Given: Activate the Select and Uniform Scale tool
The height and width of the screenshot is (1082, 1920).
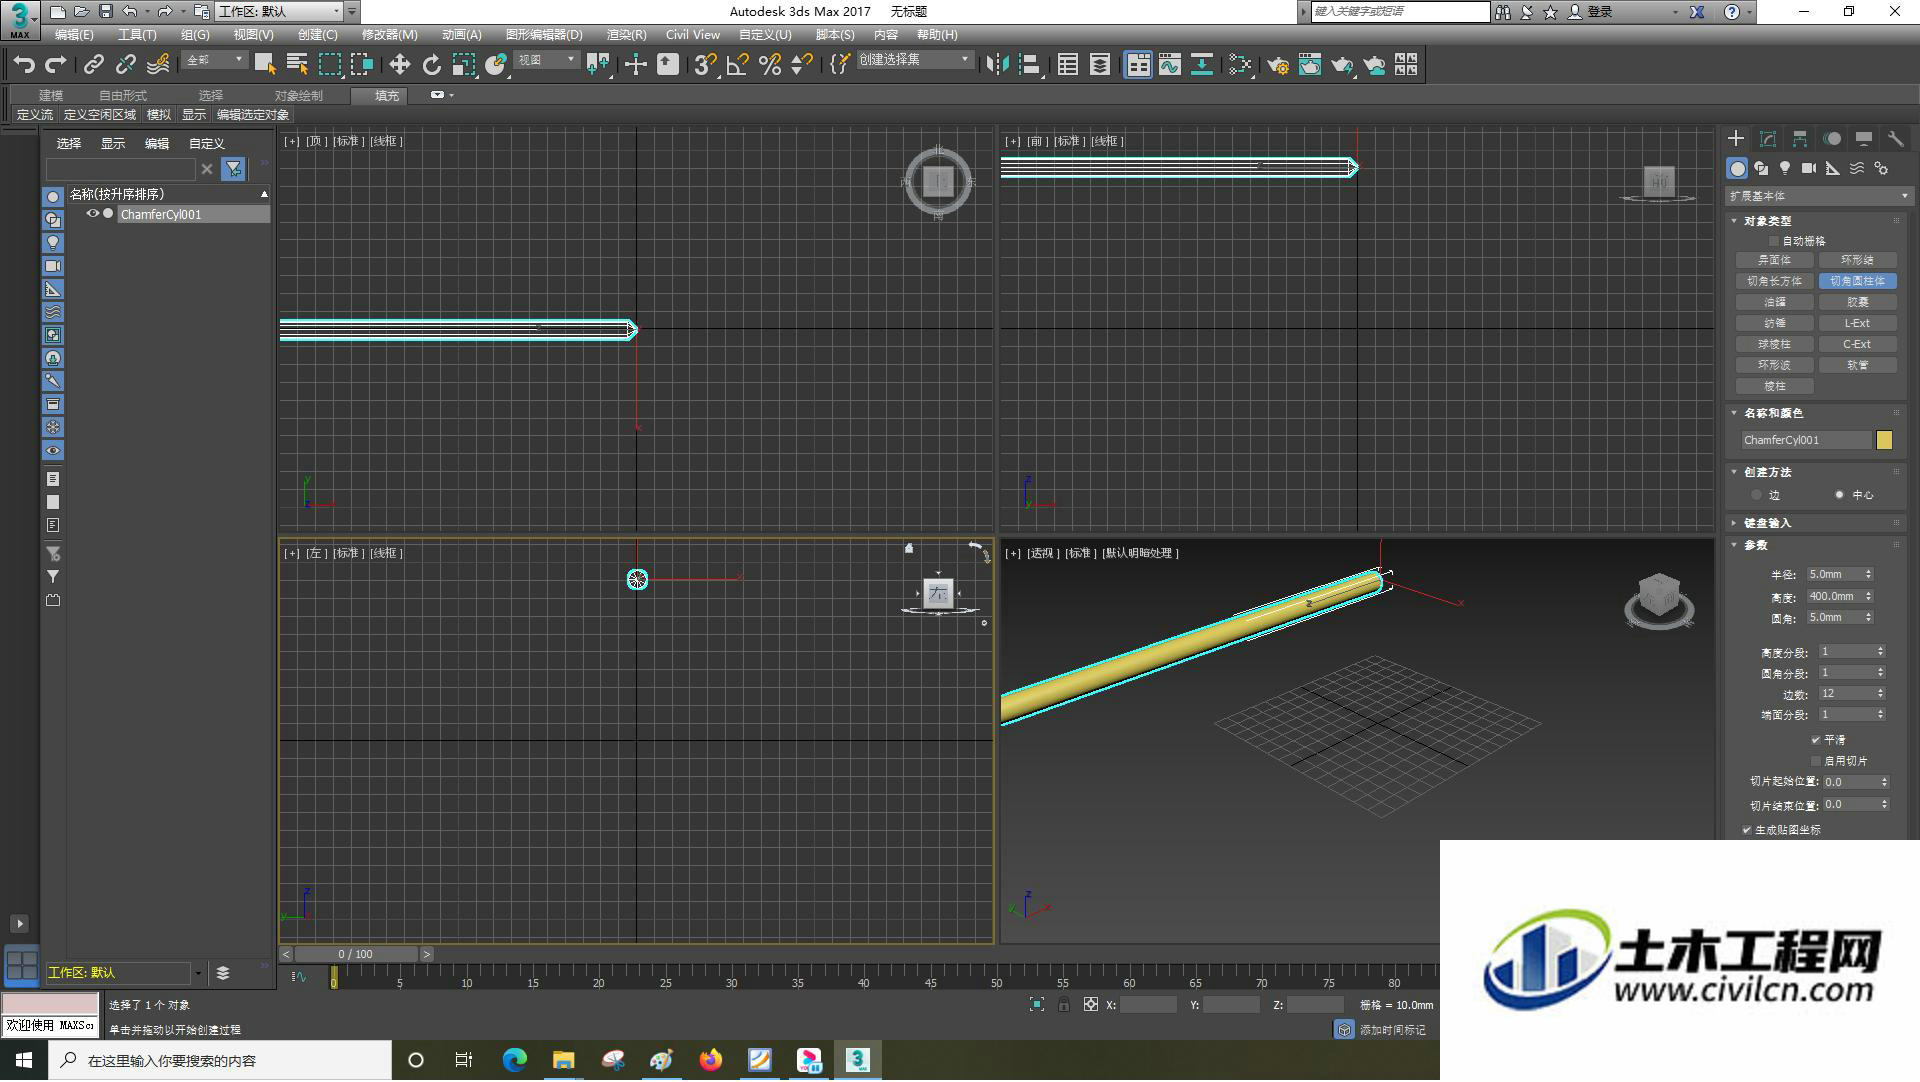Looking at the screenshot, I should tap(463, 65).
